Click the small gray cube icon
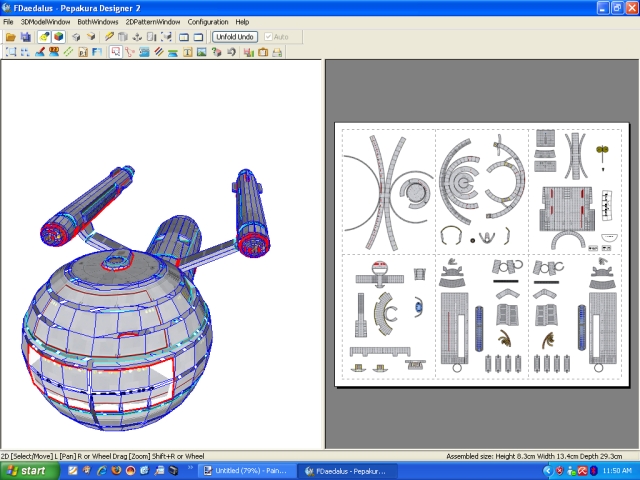The image size is (640, 480). (x=76, y=37)
